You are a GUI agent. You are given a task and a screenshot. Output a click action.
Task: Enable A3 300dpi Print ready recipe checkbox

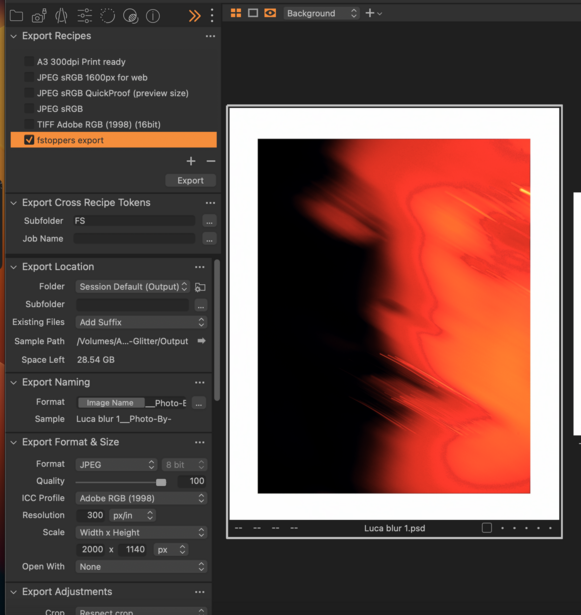pyautogui.click(x=29, y=62)
